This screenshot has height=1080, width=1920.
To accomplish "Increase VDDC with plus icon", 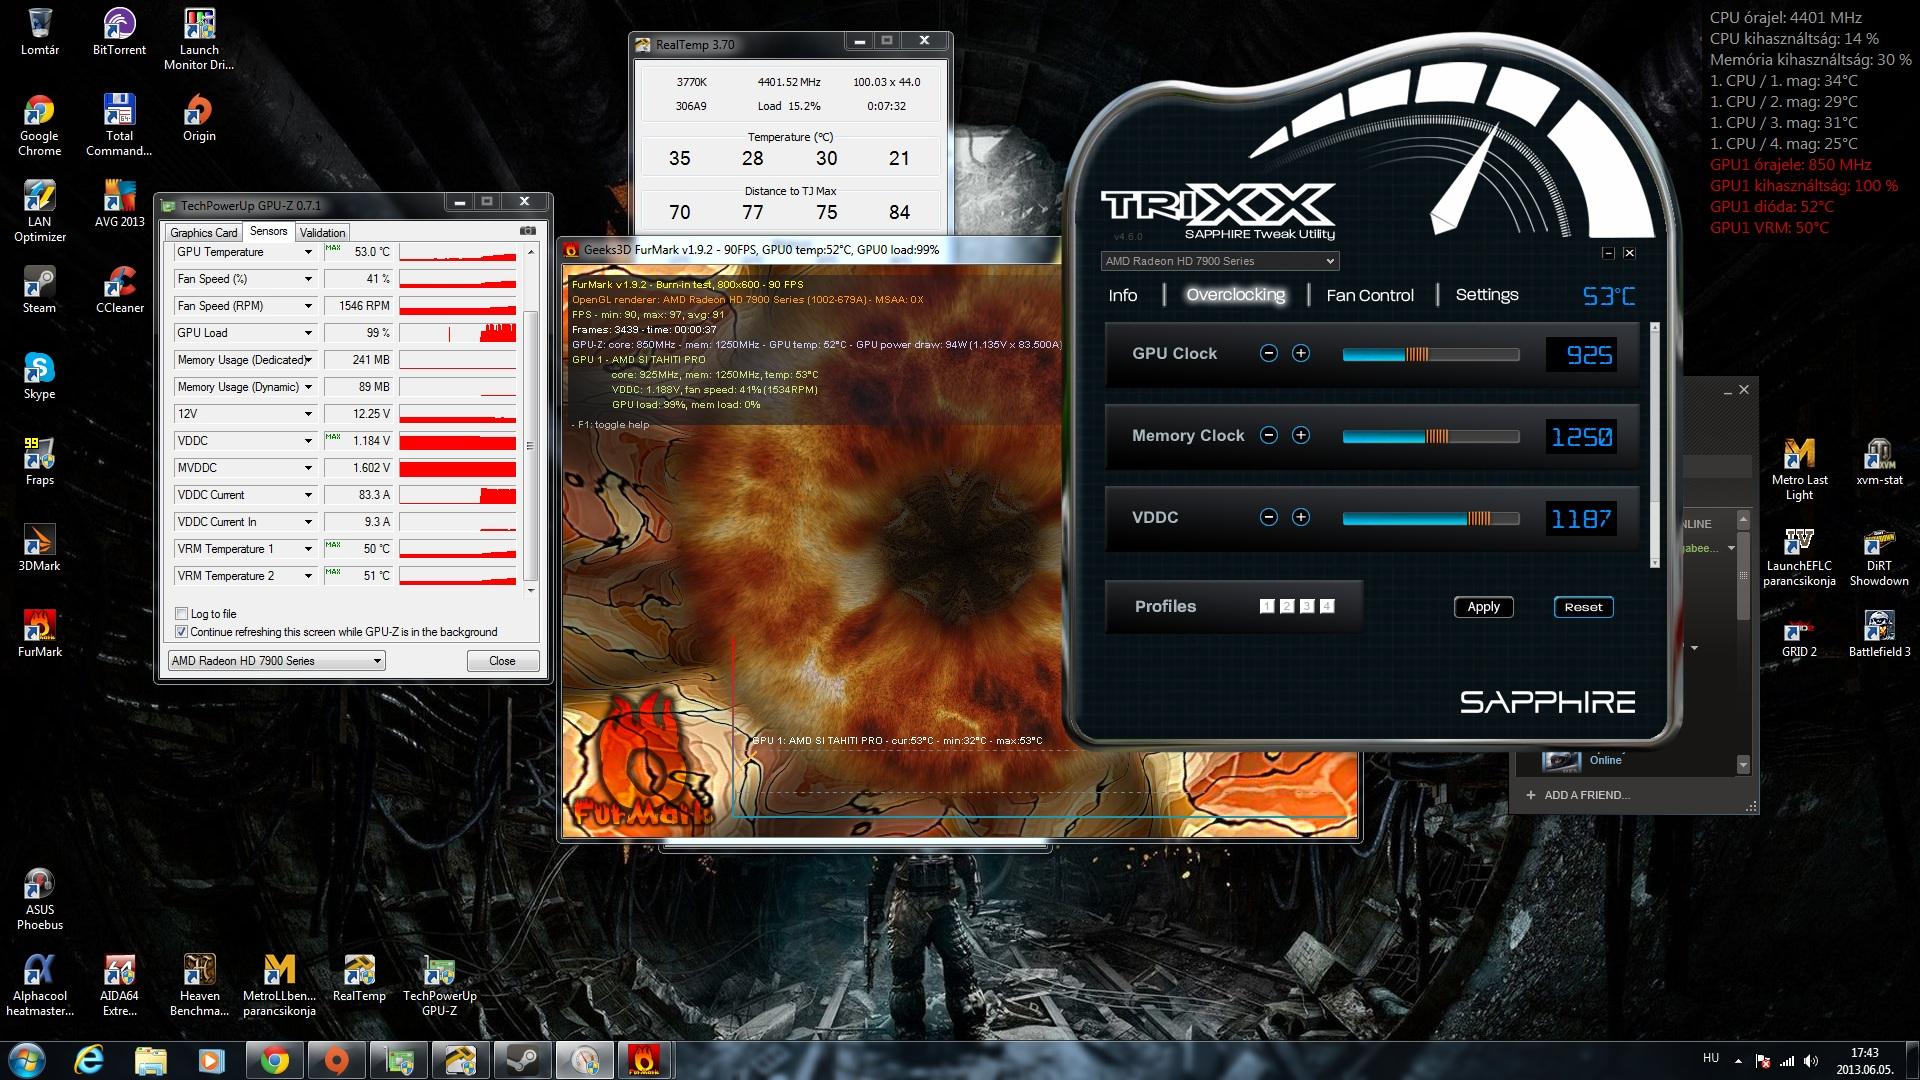I will pos(1300,517).
